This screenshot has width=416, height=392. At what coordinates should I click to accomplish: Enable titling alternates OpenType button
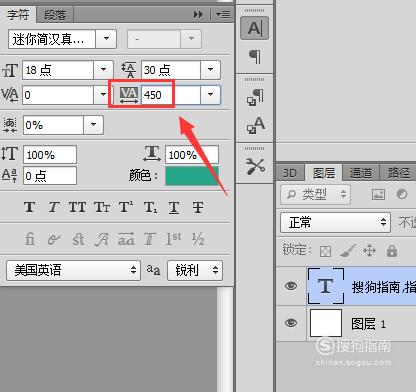[150, 239]
